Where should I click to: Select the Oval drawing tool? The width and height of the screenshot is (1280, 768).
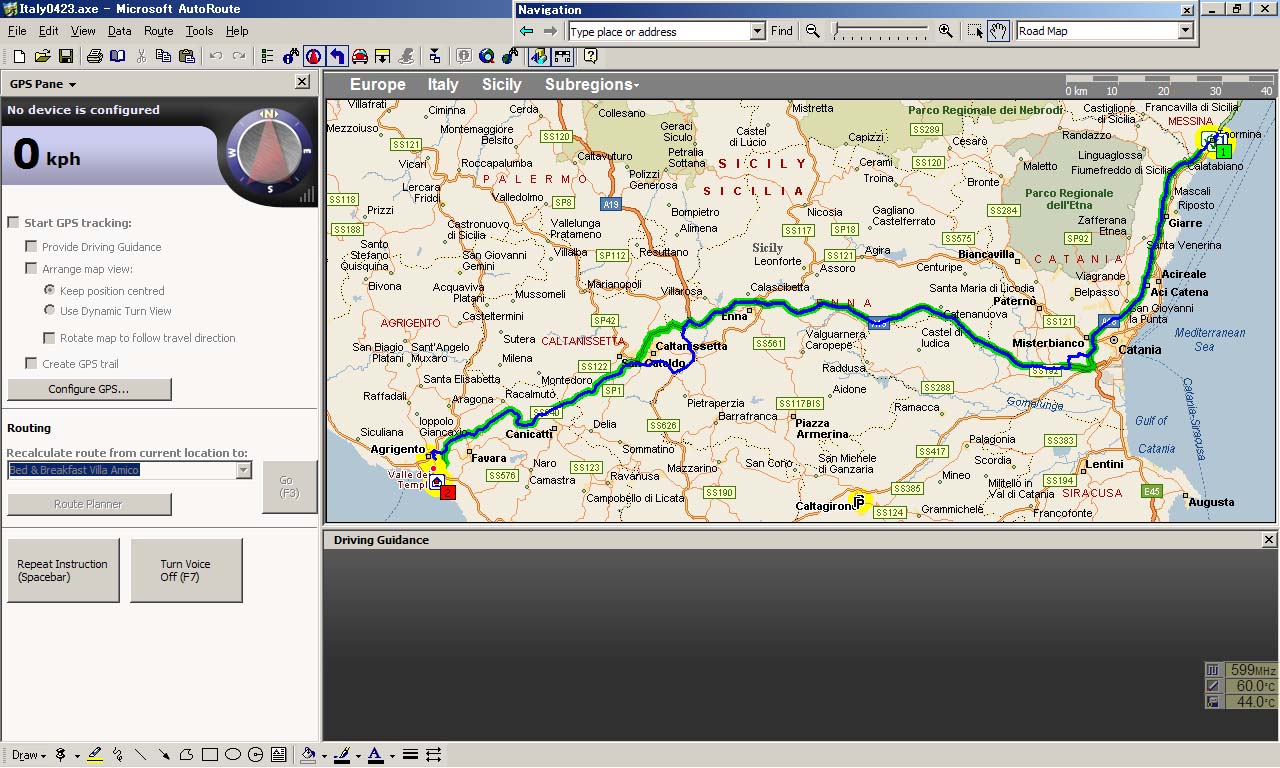pos(232,755)
